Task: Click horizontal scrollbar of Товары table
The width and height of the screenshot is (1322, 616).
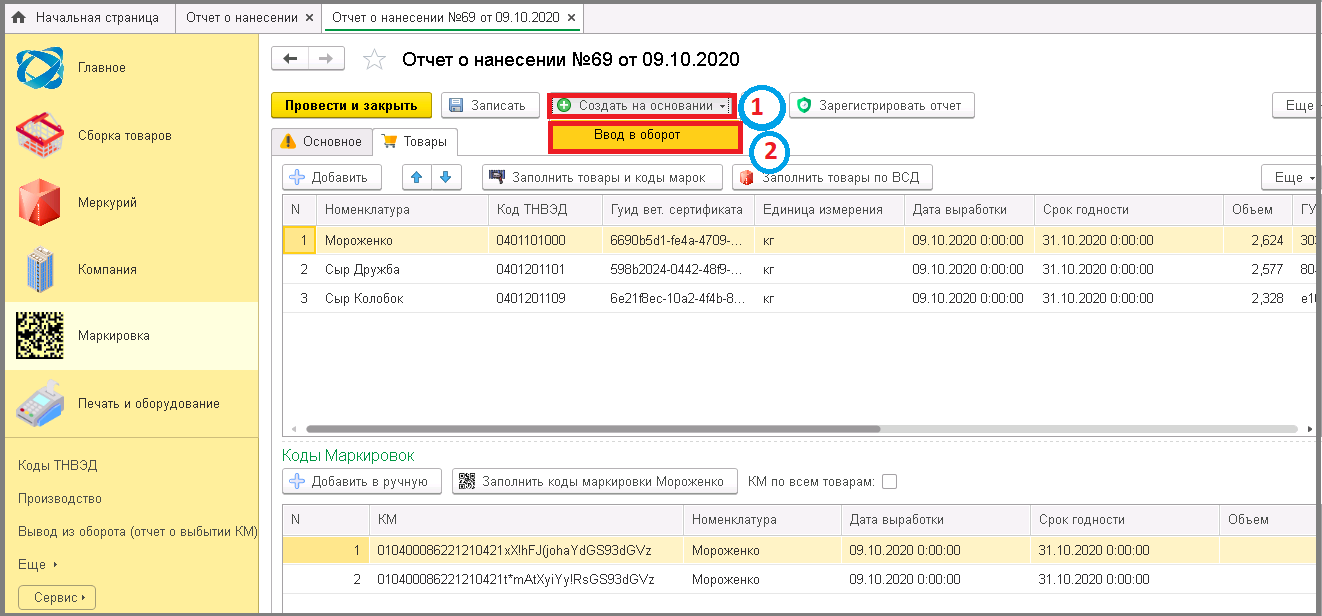Action: 592,428
